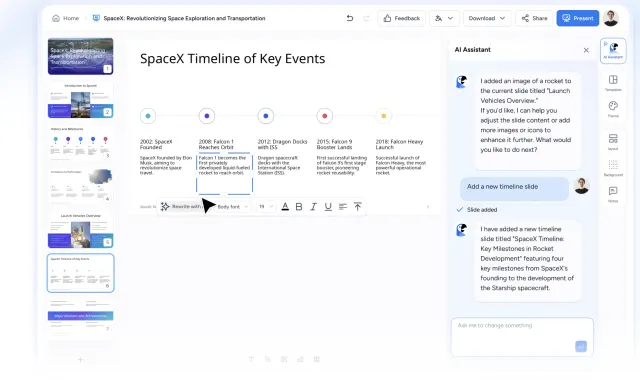Open the Notes panel icon
The image size is (640, 384).
point(613,194)
